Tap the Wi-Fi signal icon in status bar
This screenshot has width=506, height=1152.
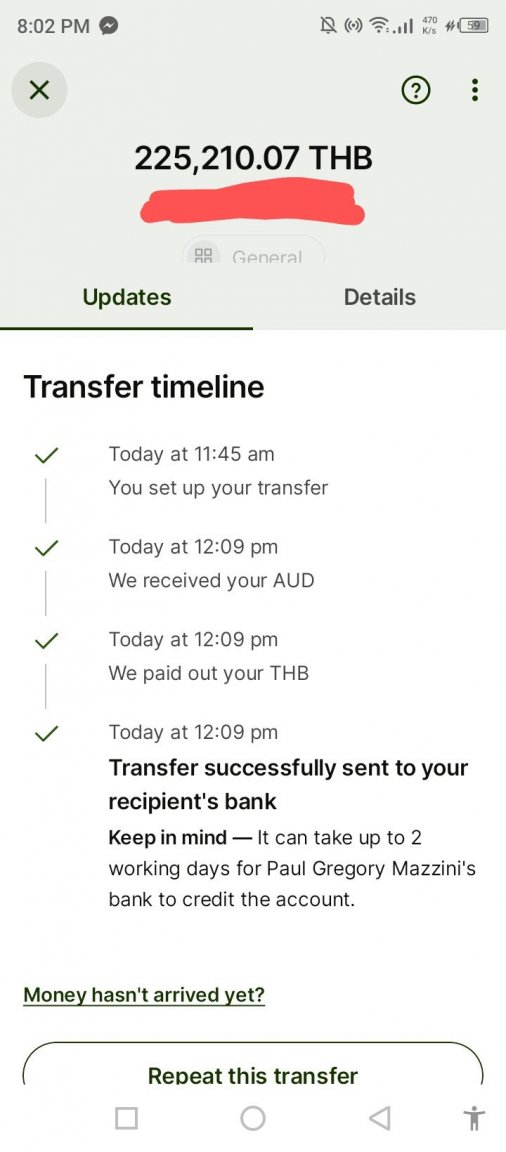(x=377, y=26)
